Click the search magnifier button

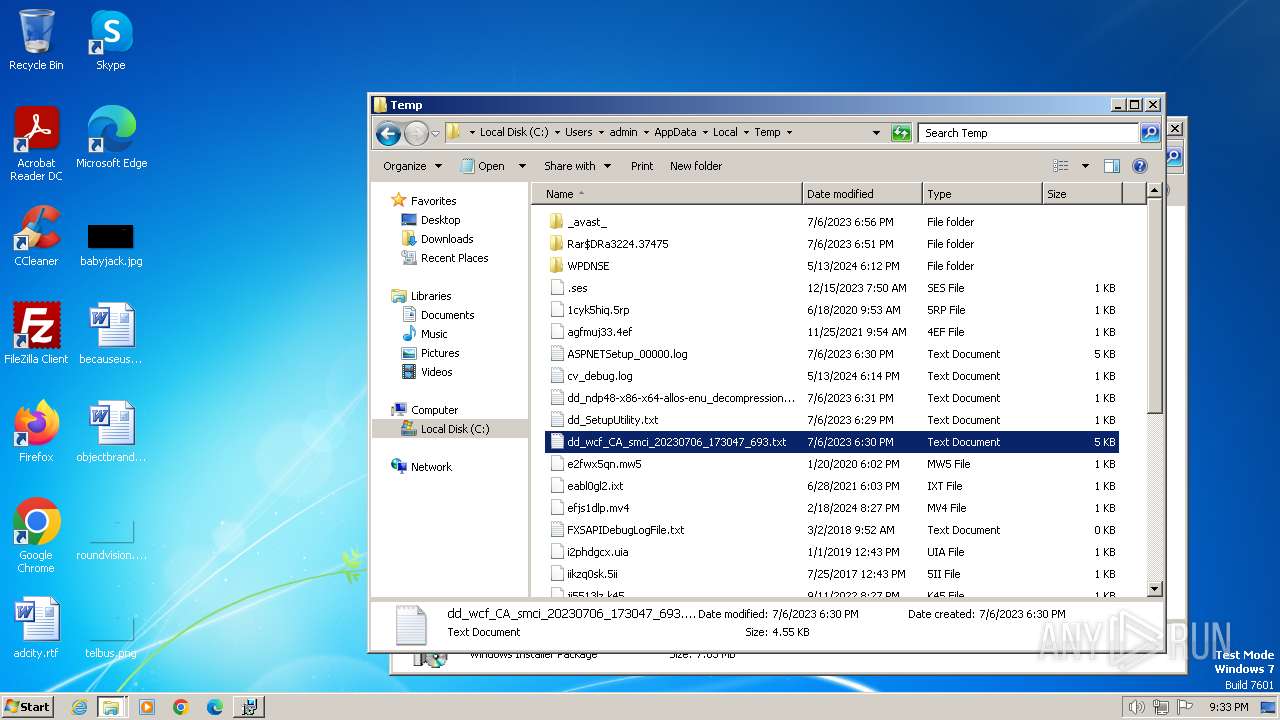tap(1150, 132)
